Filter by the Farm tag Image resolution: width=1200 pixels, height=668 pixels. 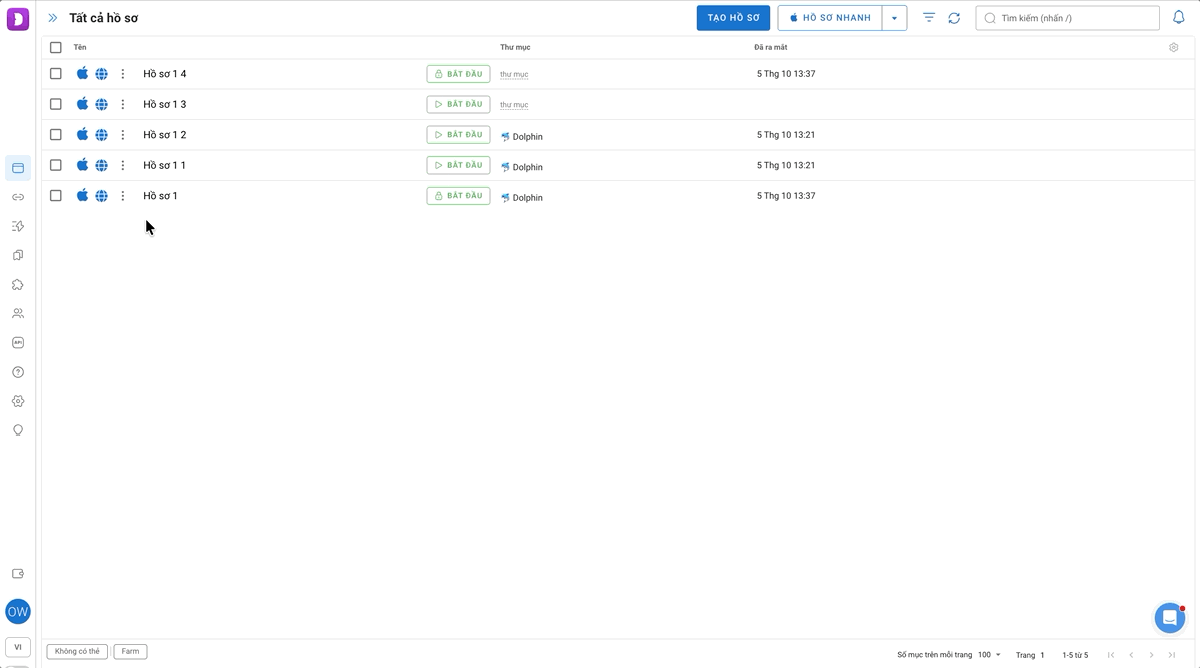pos(131,652)
